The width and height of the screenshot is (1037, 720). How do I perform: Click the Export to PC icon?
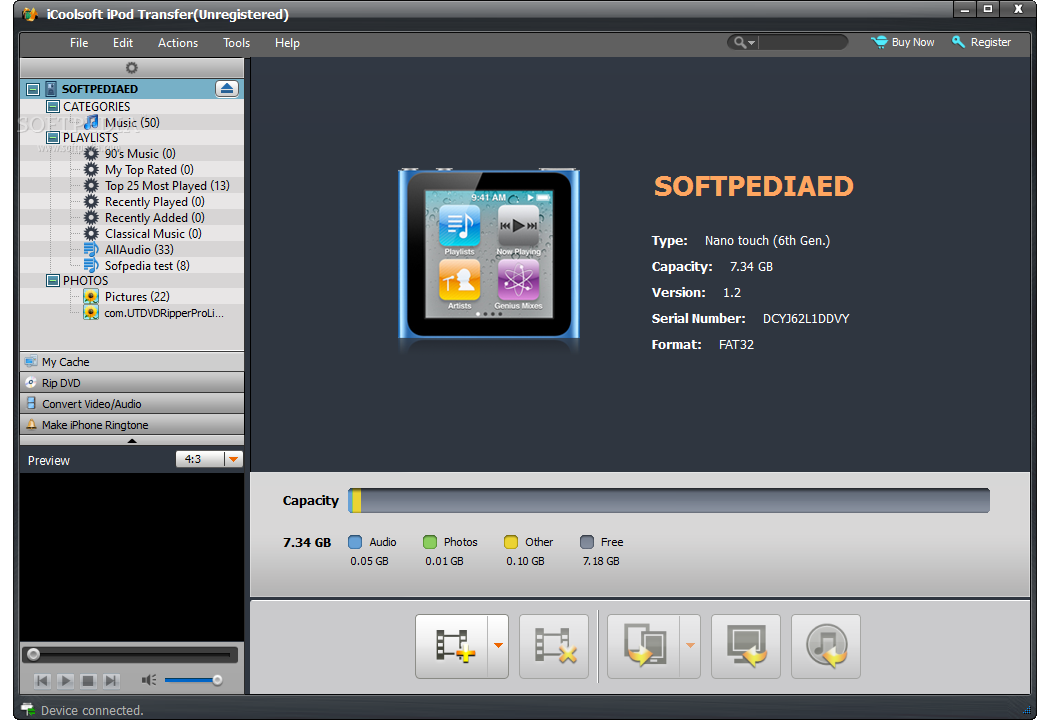click(745, 646)
